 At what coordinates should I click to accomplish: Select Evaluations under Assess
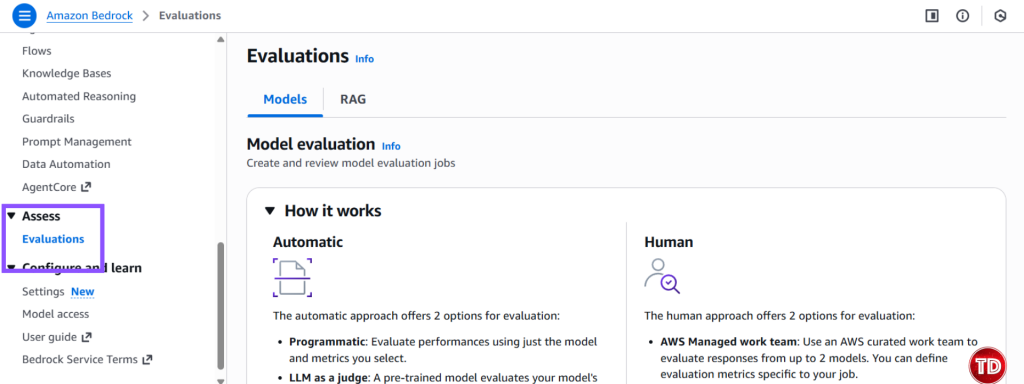click(53, 239)
